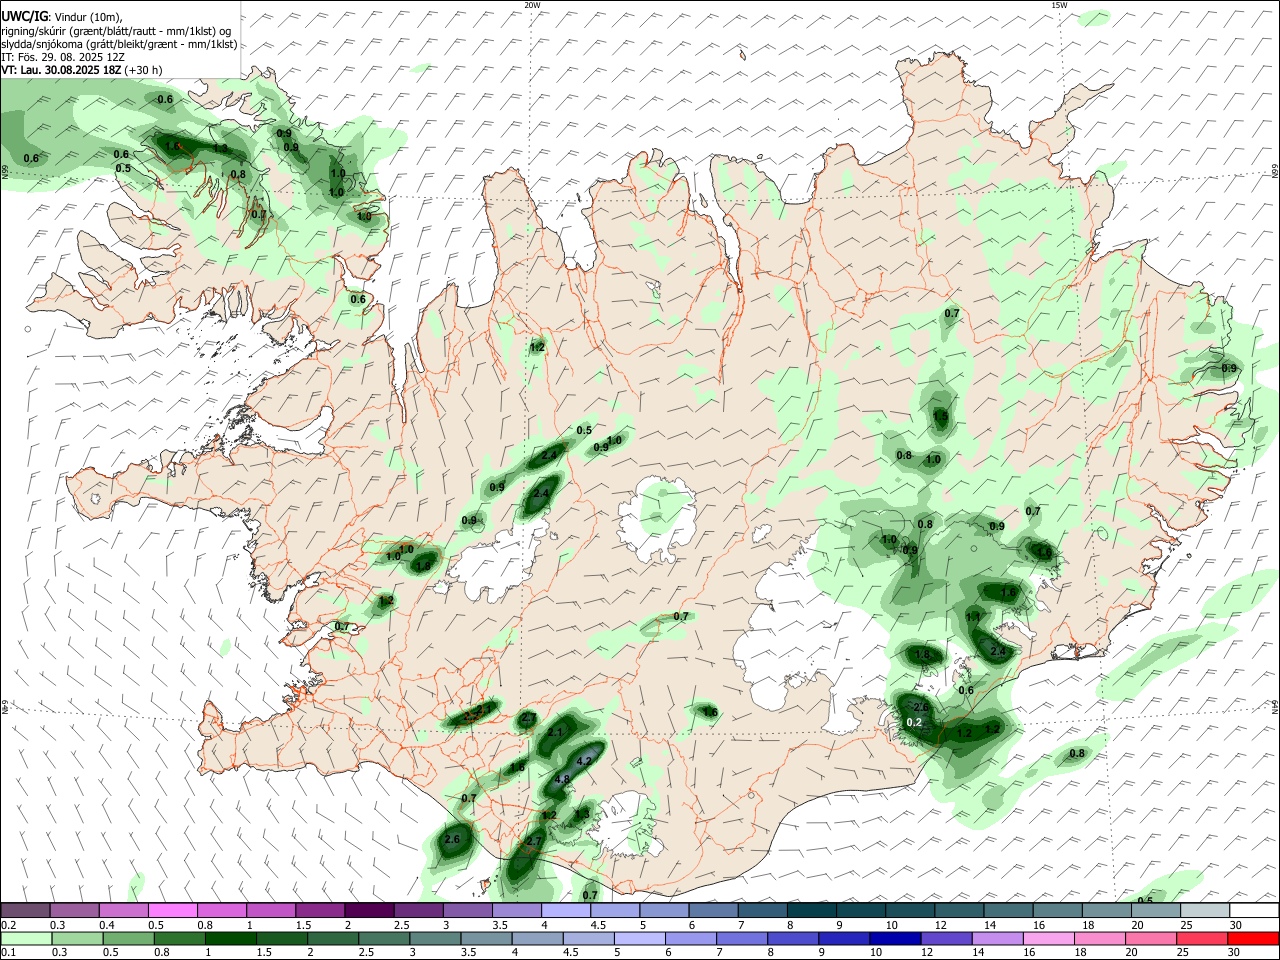1280x960 pixels.
Task: Click the bright magenta snow swatch between 0.5 and 0.8
Action: coord(172,911)
